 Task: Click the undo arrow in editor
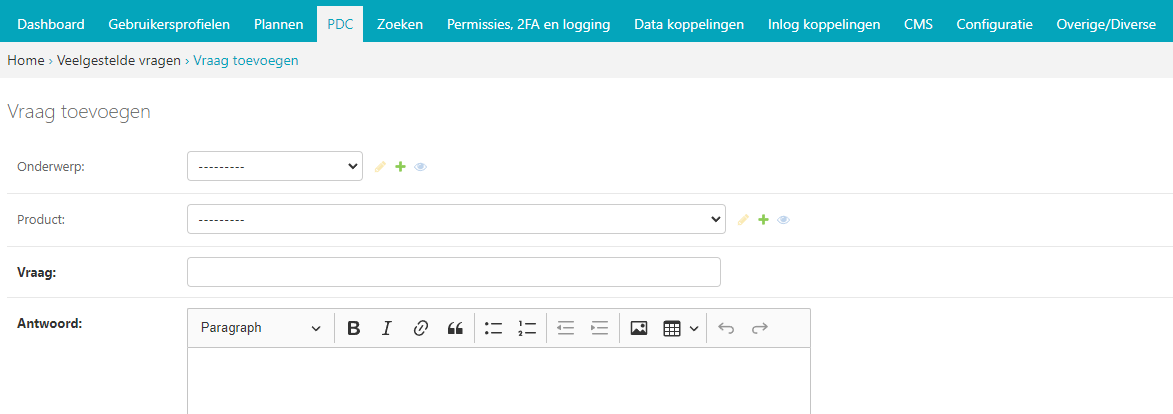coord(726,328)
